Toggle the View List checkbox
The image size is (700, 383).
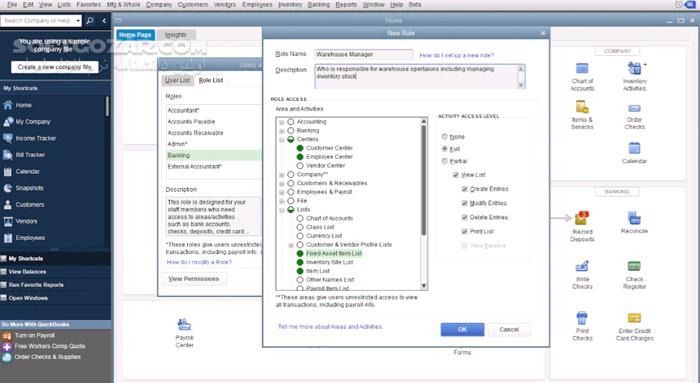(456, 175)
